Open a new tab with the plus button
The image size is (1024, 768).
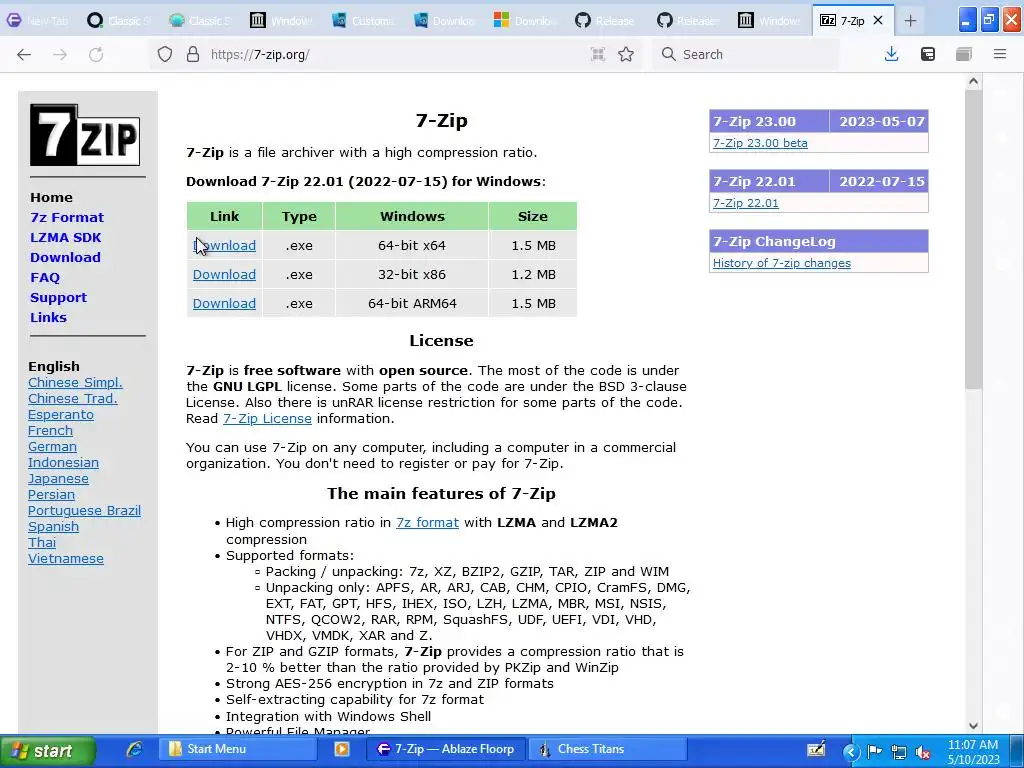[x=910, y=21]
